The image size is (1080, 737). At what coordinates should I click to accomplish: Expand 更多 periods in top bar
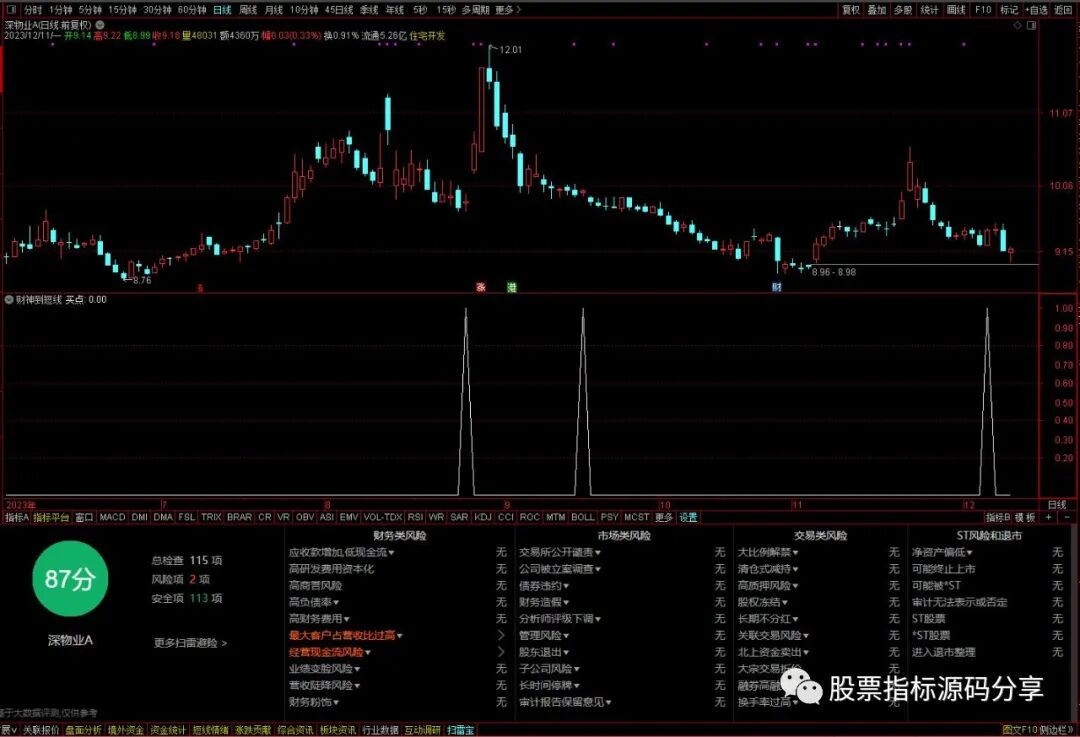(508, 10)
